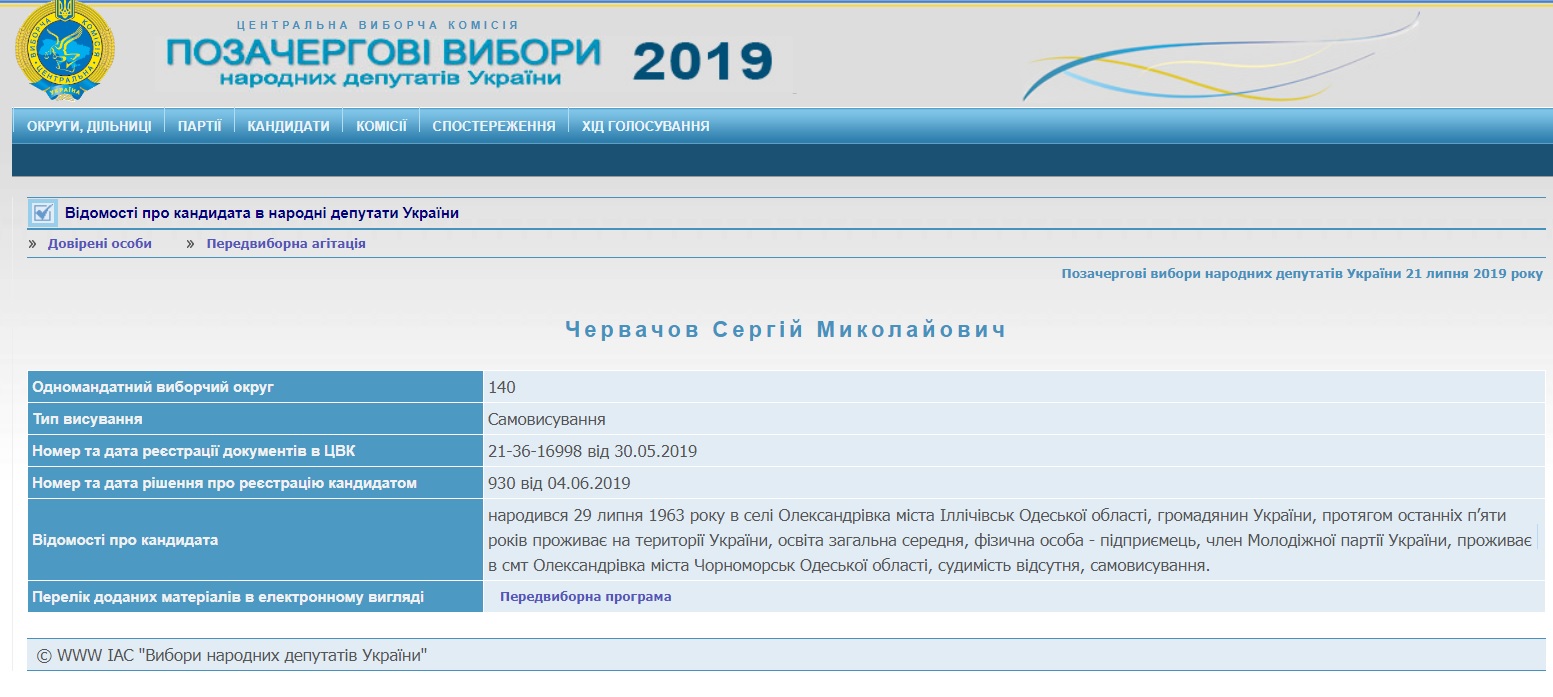Click the Відомості про кандидата row label

(255, 540)
